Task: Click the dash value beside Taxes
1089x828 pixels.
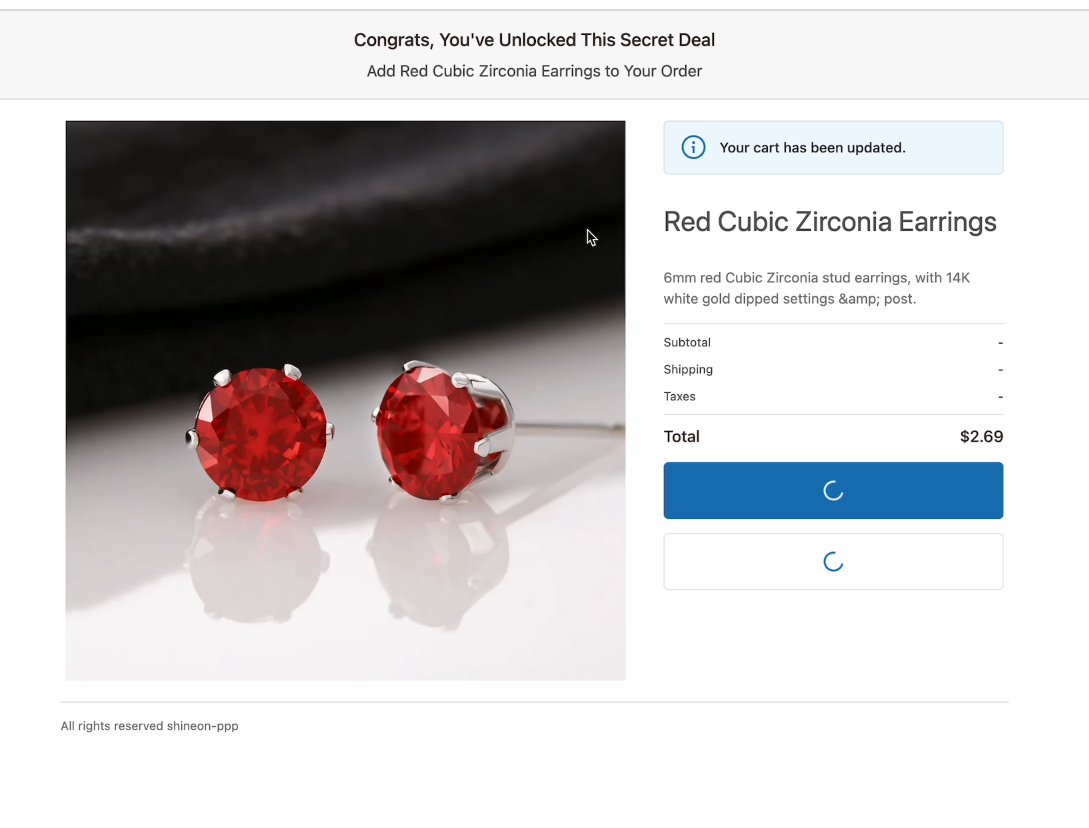Action: coord(1000,397)
